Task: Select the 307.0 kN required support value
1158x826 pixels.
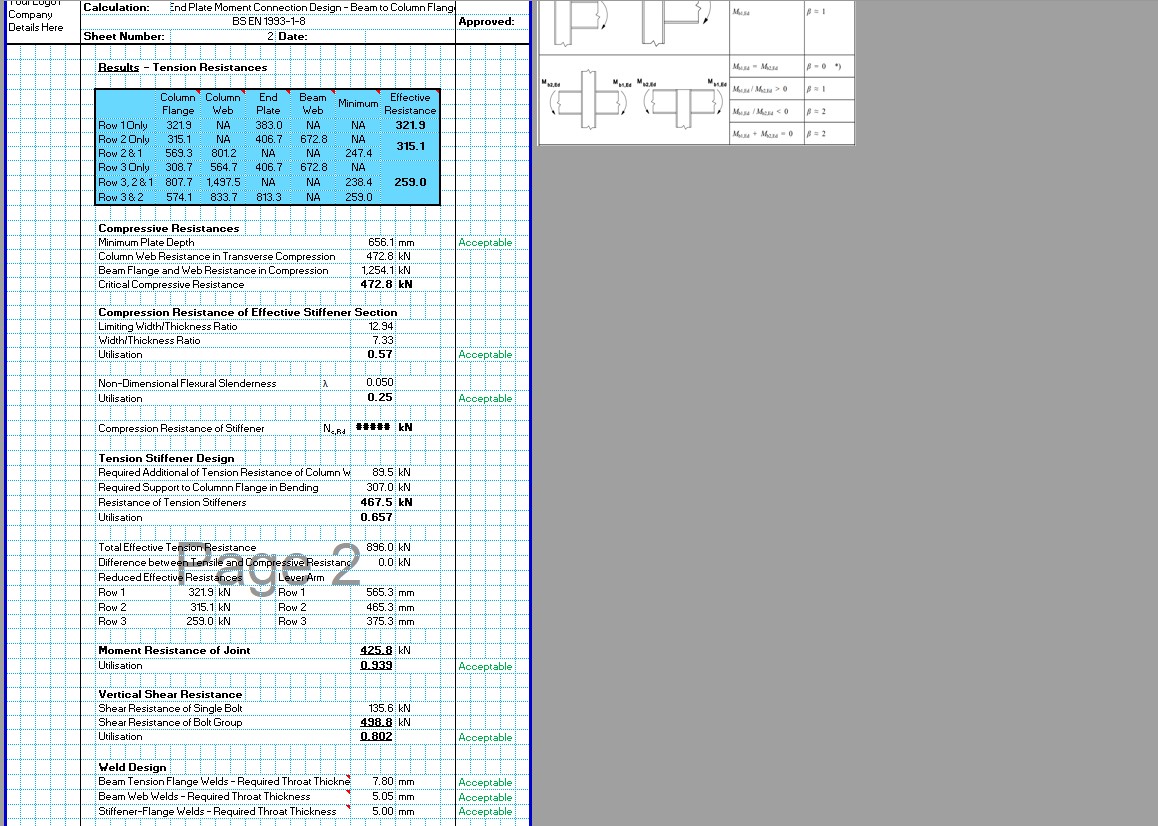Action: 380,488
